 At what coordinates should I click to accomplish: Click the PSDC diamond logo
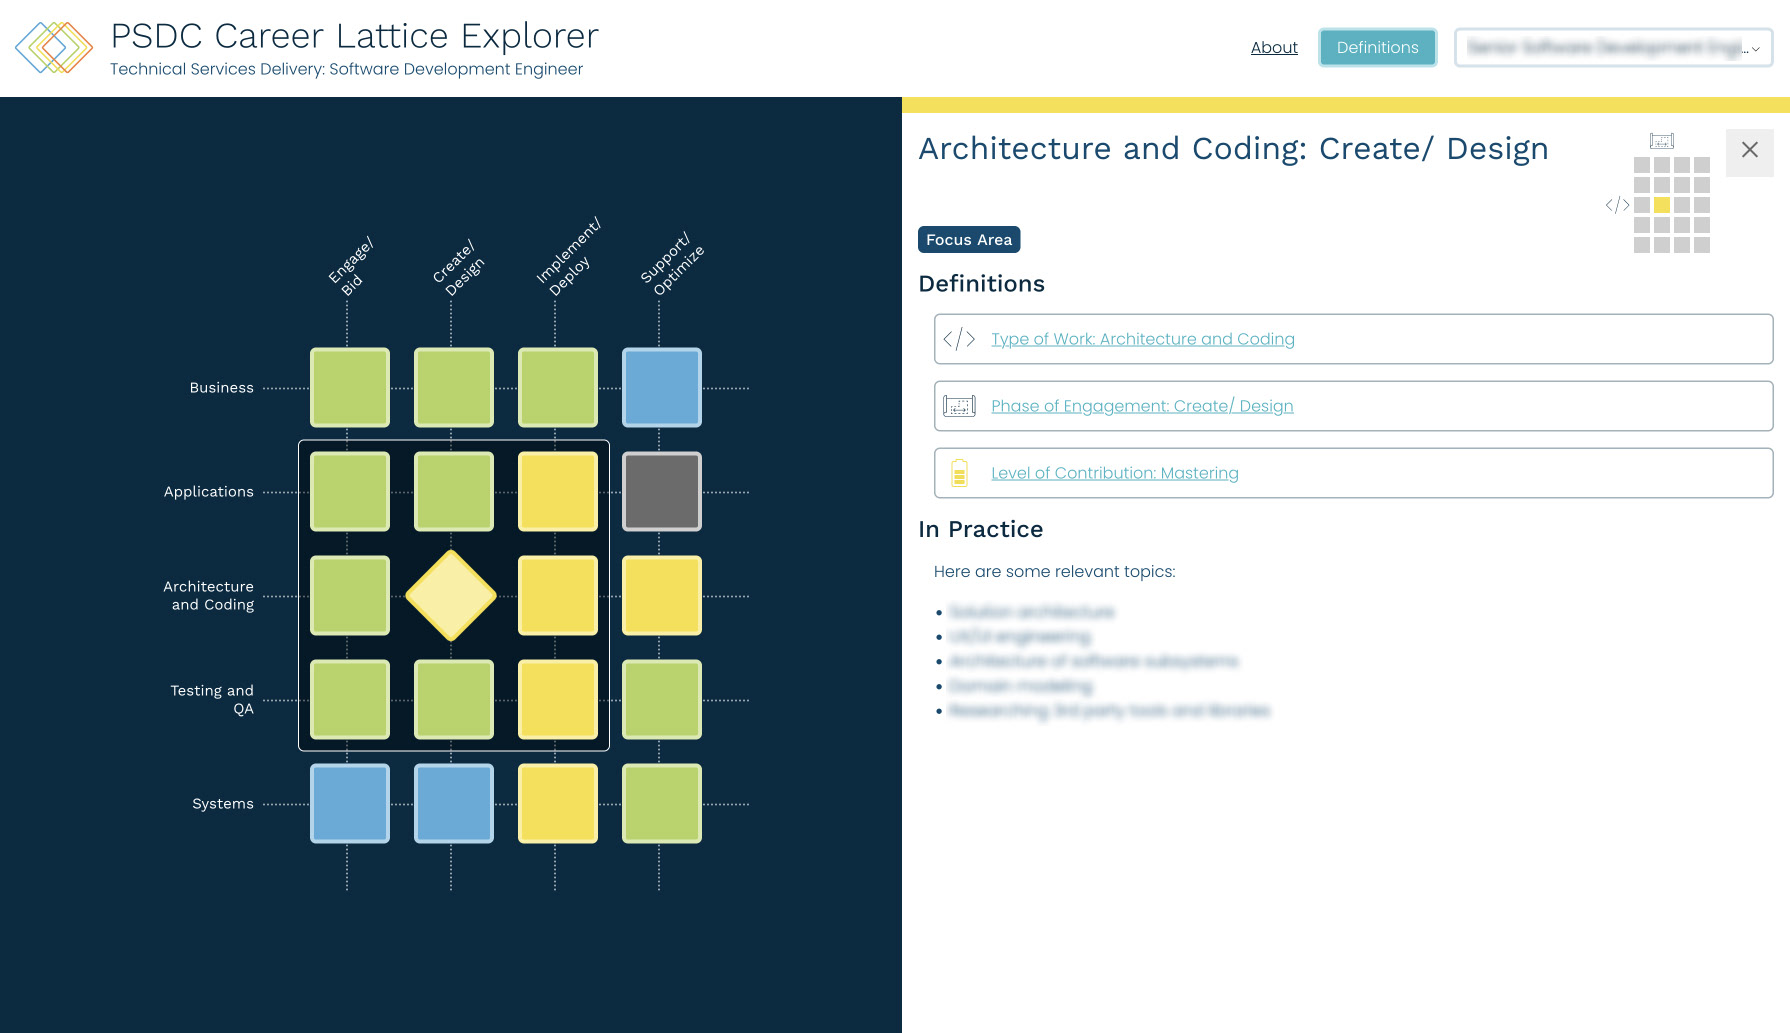click(54, 47)
